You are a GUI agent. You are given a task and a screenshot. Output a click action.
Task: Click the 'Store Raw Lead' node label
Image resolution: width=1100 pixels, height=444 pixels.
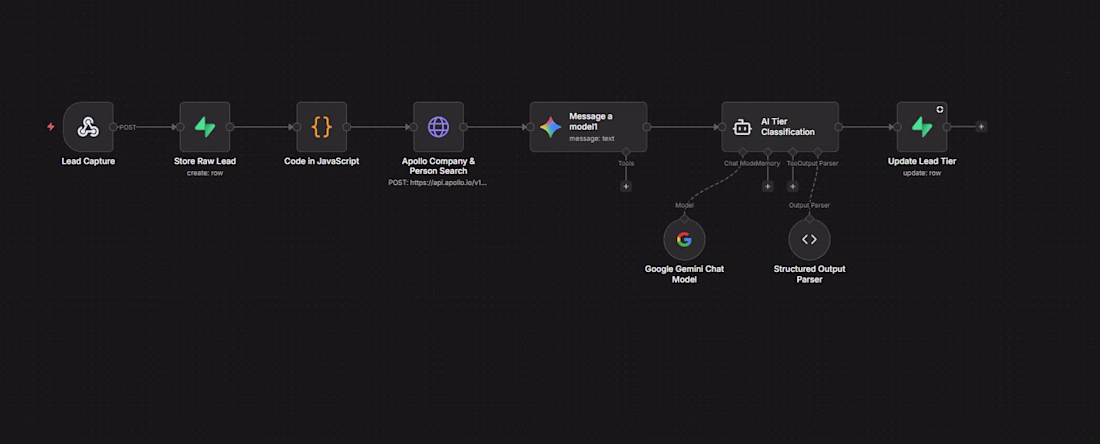tap(205, 161)
